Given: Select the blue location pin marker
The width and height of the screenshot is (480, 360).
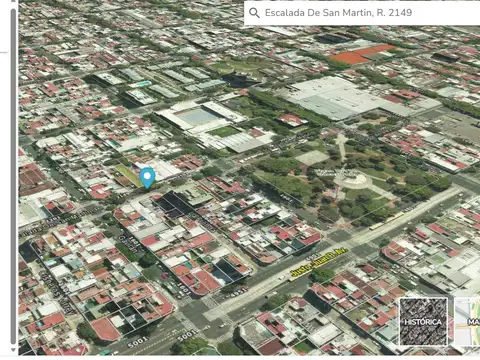Looking at the screenshot, I should [x=147, y=178].
